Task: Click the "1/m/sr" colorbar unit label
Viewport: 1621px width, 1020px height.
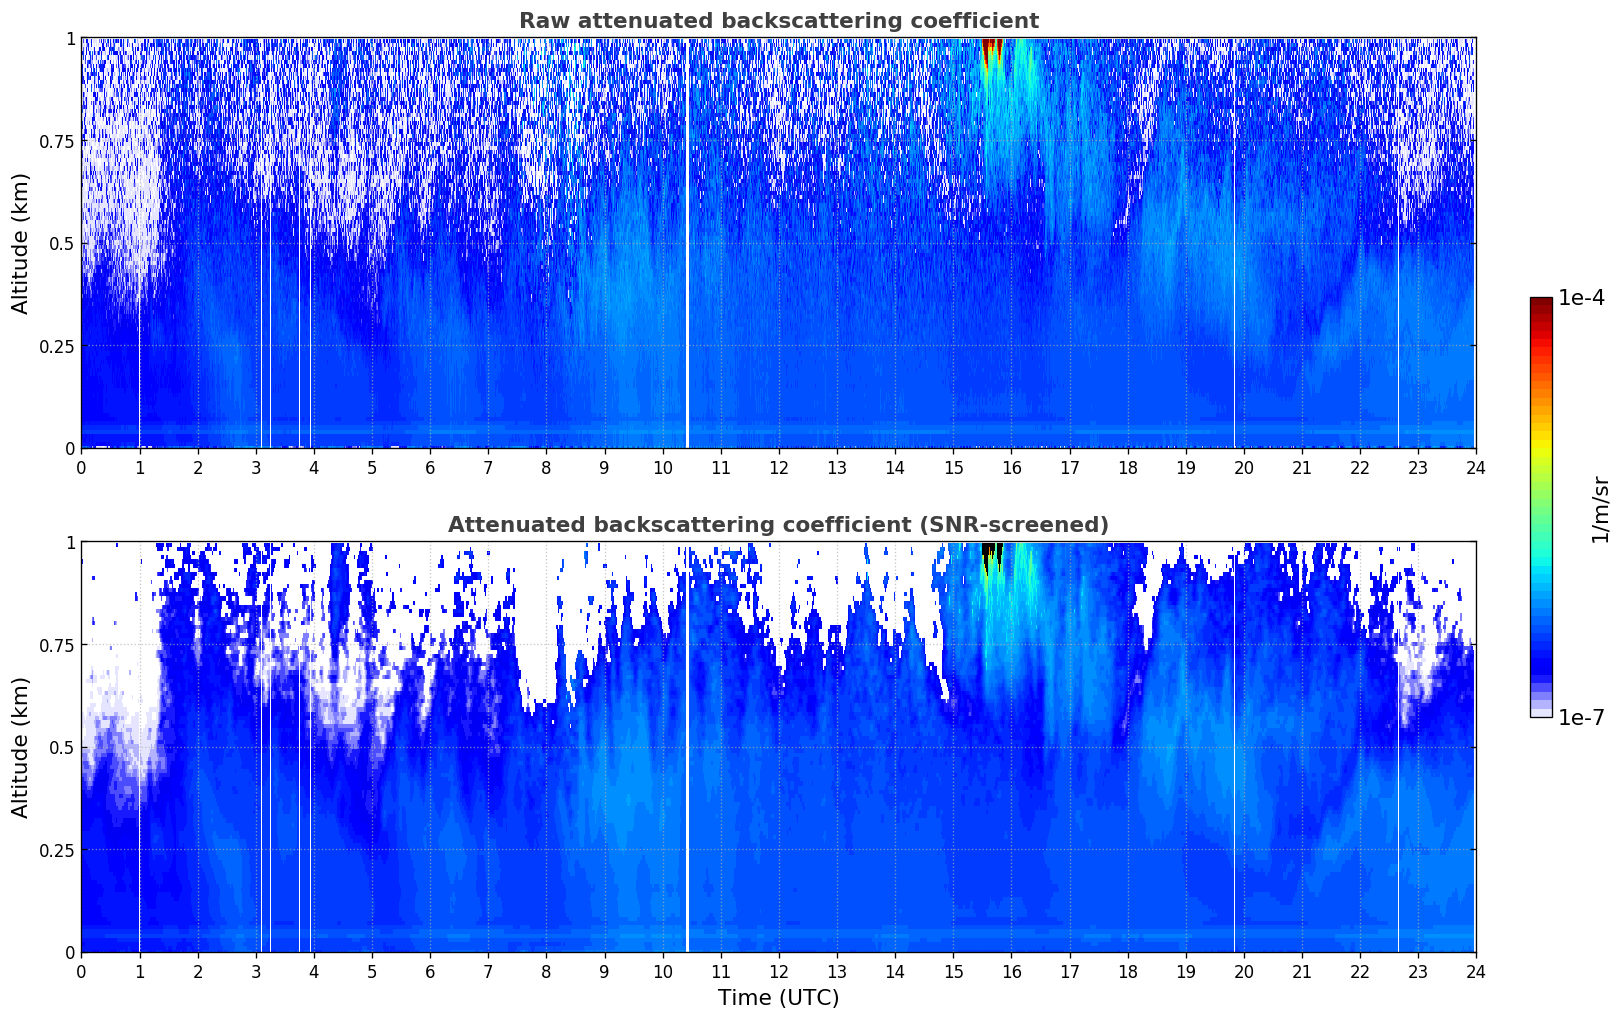Action: click(x=1600, y=508)
